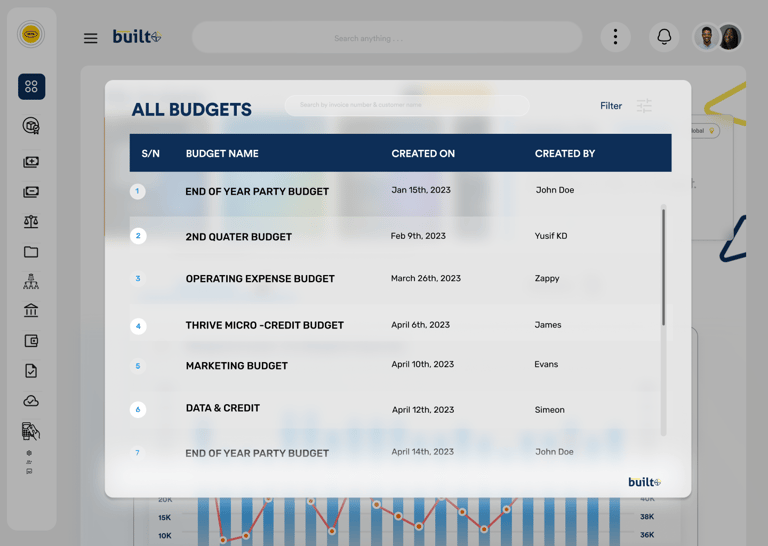Open the THRIVE MICRO -CREDIT BUDGET row
768x546 pixels.
pyautogui.click(x=264, y=325)
